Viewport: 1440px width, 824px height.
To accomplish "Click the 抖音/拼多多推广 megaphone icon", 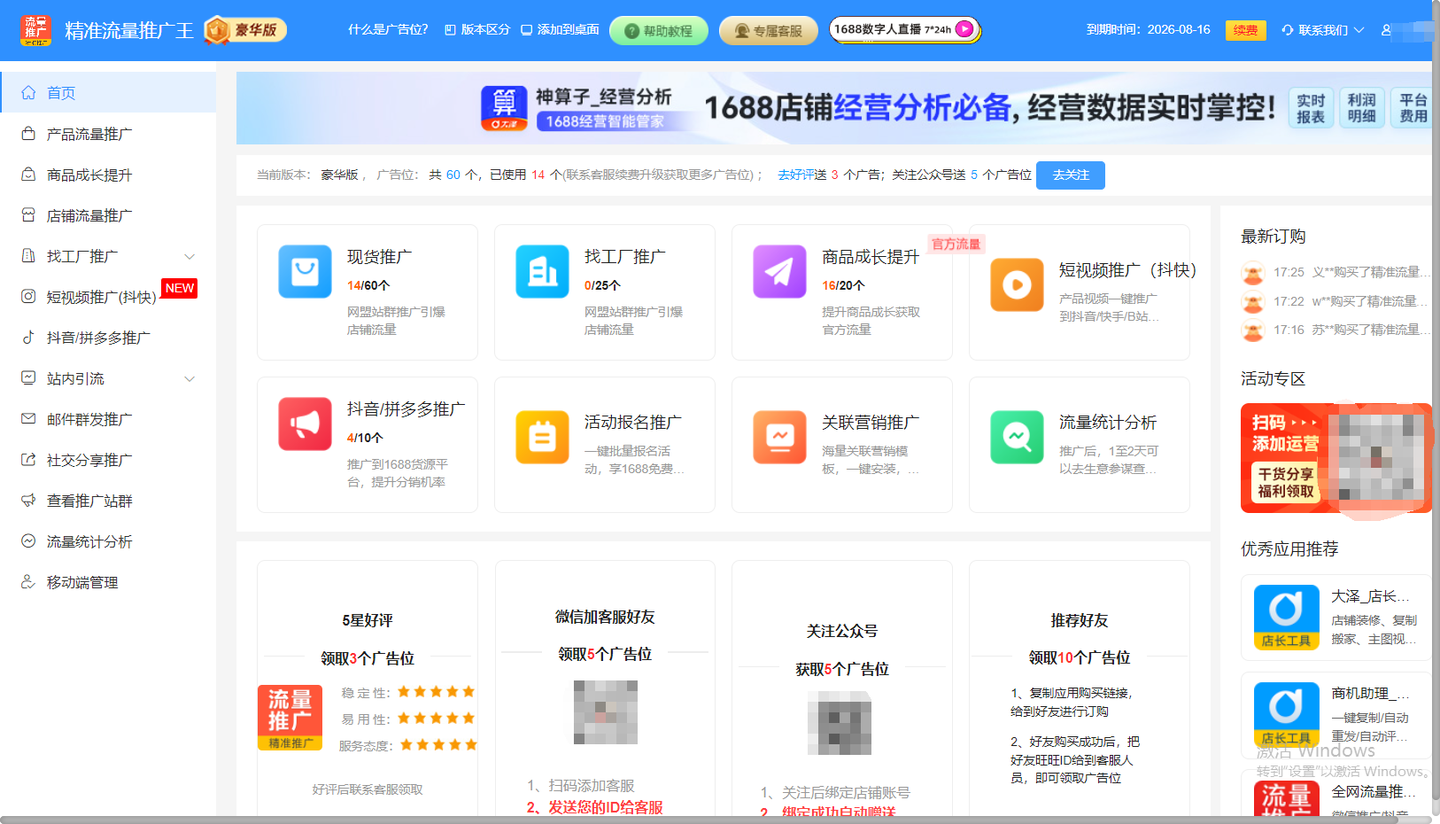I will click(x=304, y=423).
